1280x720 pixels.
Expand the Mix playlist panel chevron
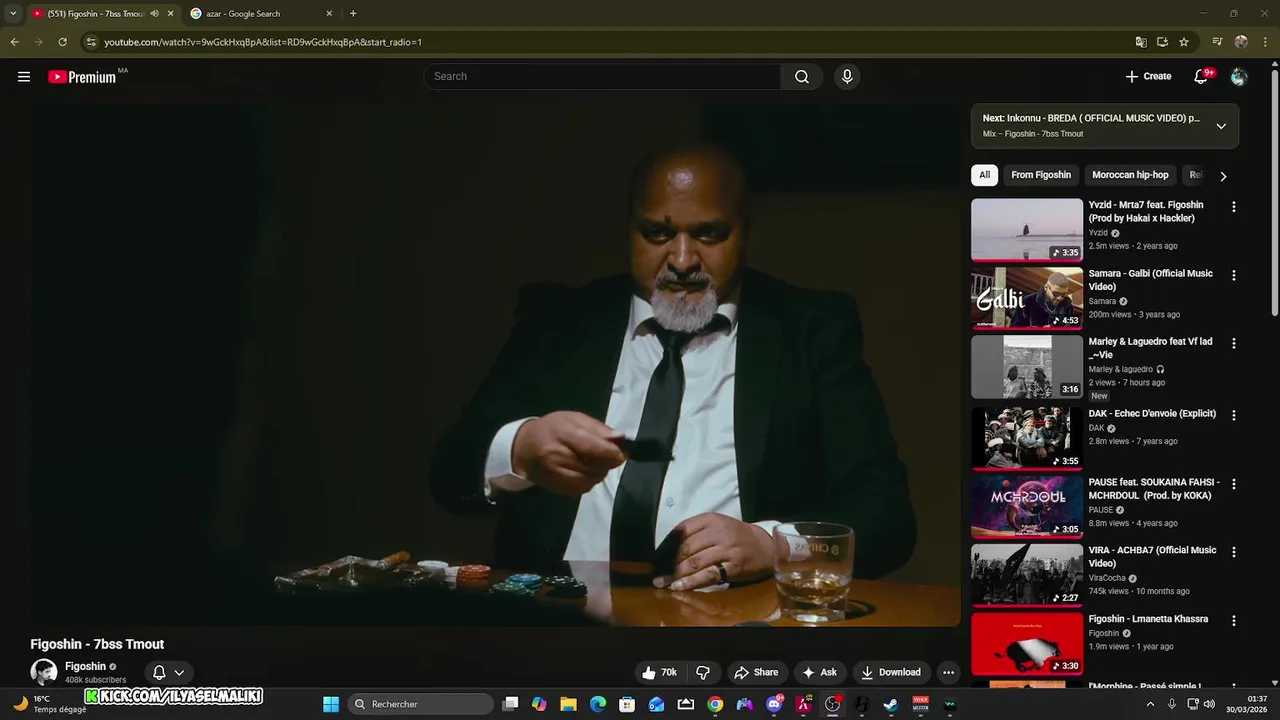pyautogui.click(x=1221, y=126)
